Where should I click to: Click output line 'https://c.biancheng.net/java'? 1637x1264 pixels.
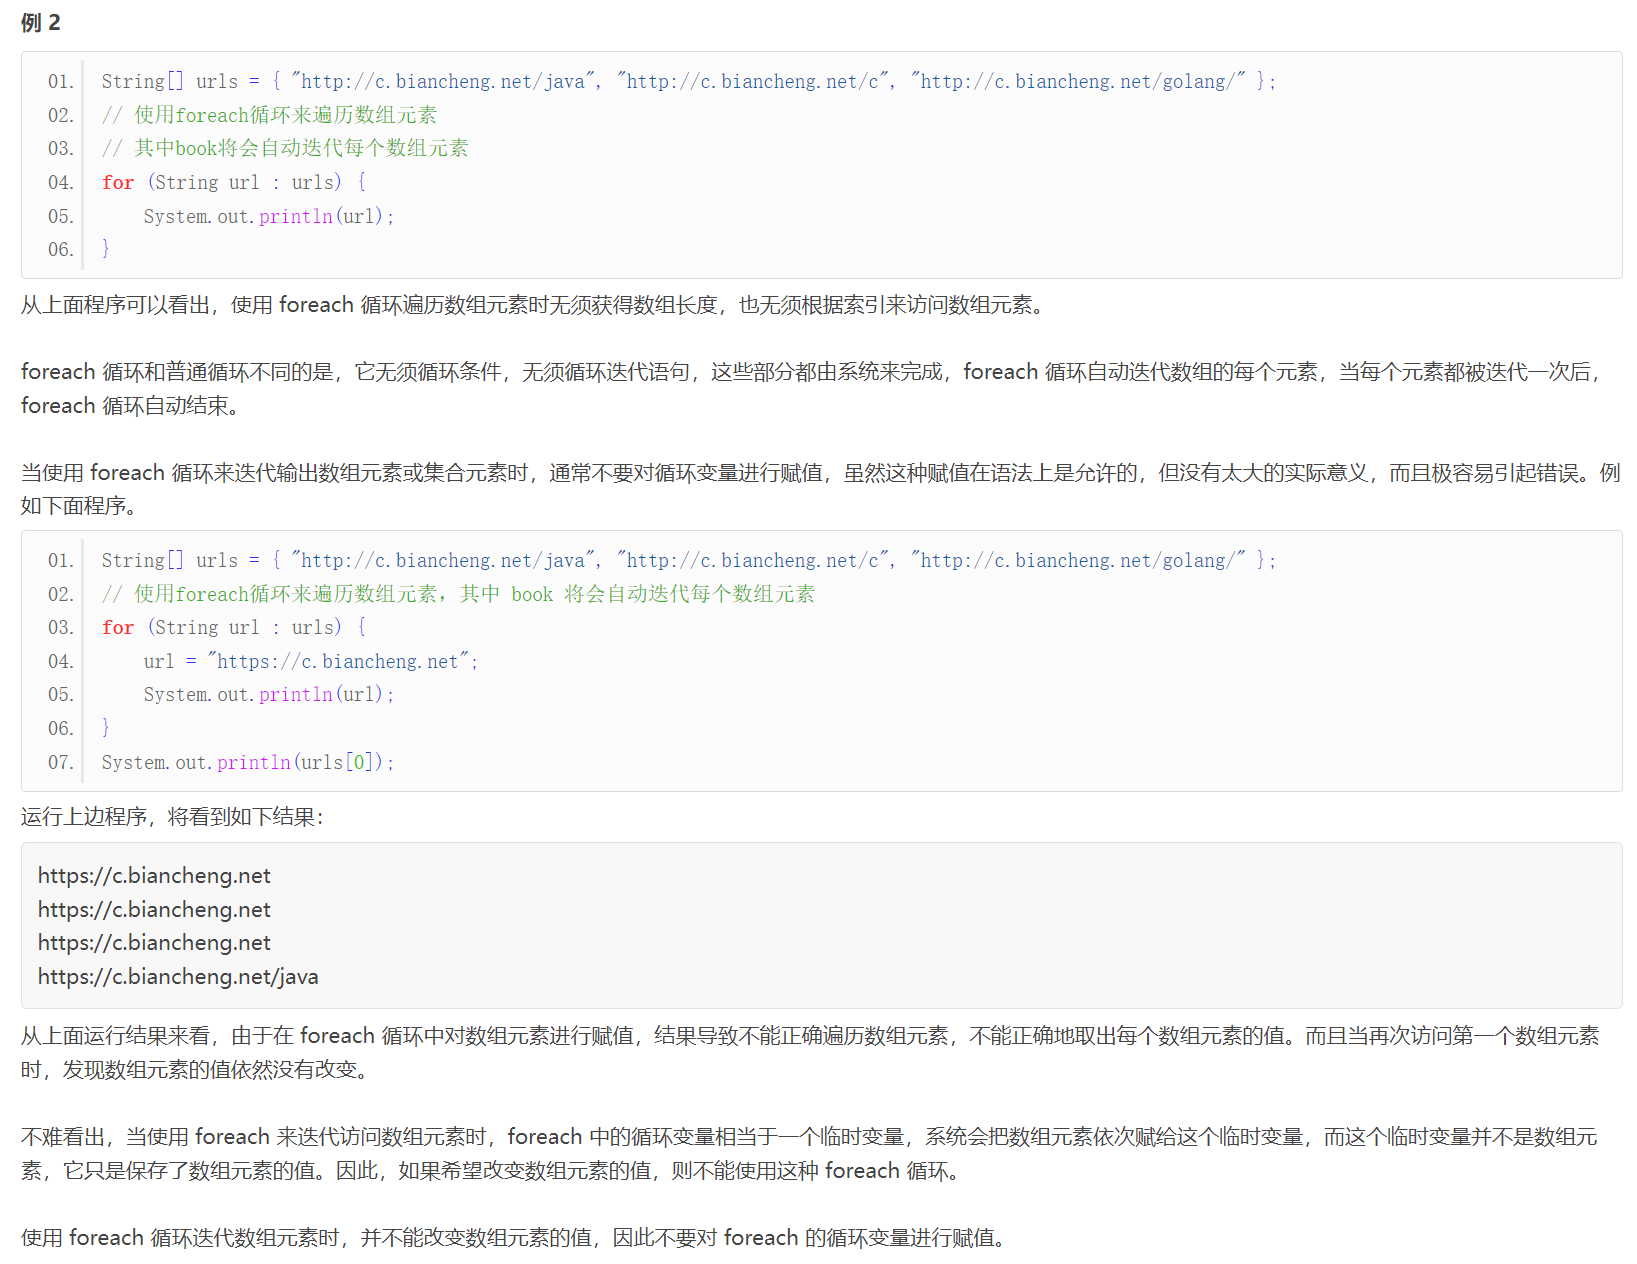point(178,976)
